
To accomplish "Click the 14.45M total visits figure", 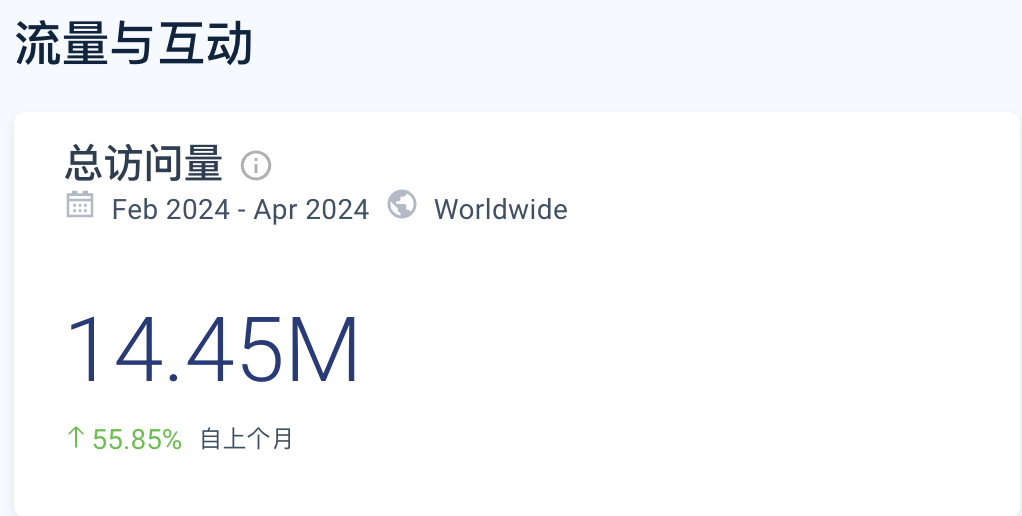I will [212, 351].
